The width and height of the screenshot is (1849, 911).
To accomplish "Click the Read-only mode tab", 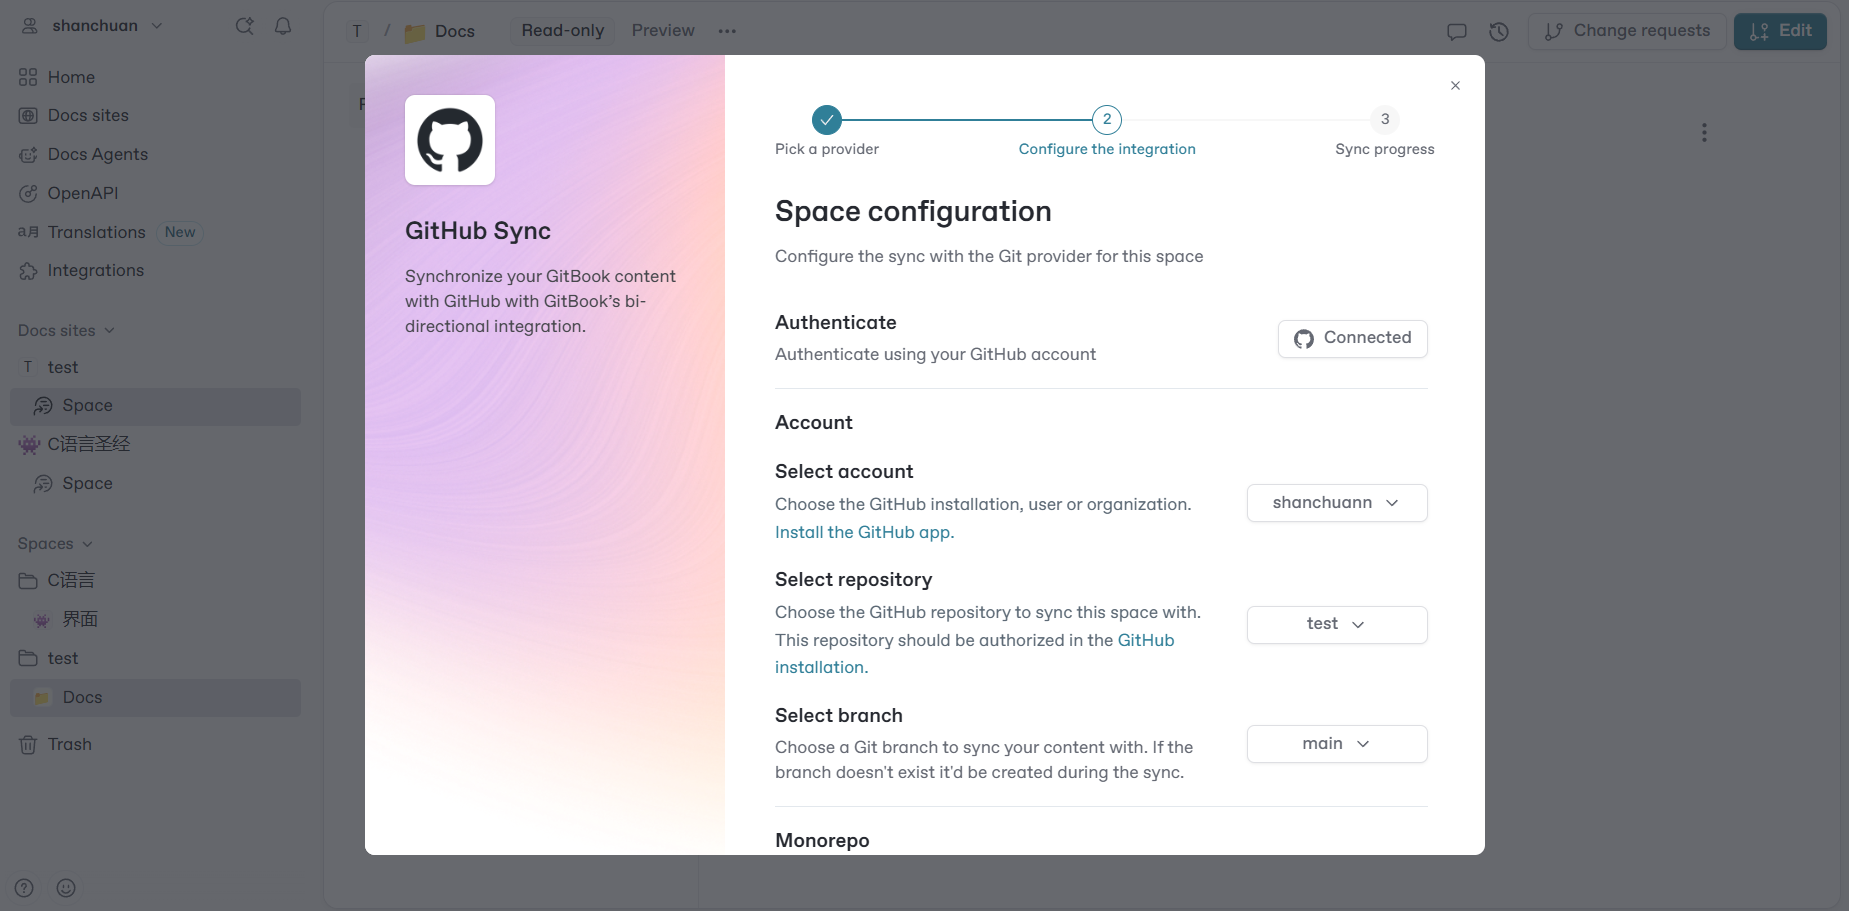I will (x=563, y=31).
